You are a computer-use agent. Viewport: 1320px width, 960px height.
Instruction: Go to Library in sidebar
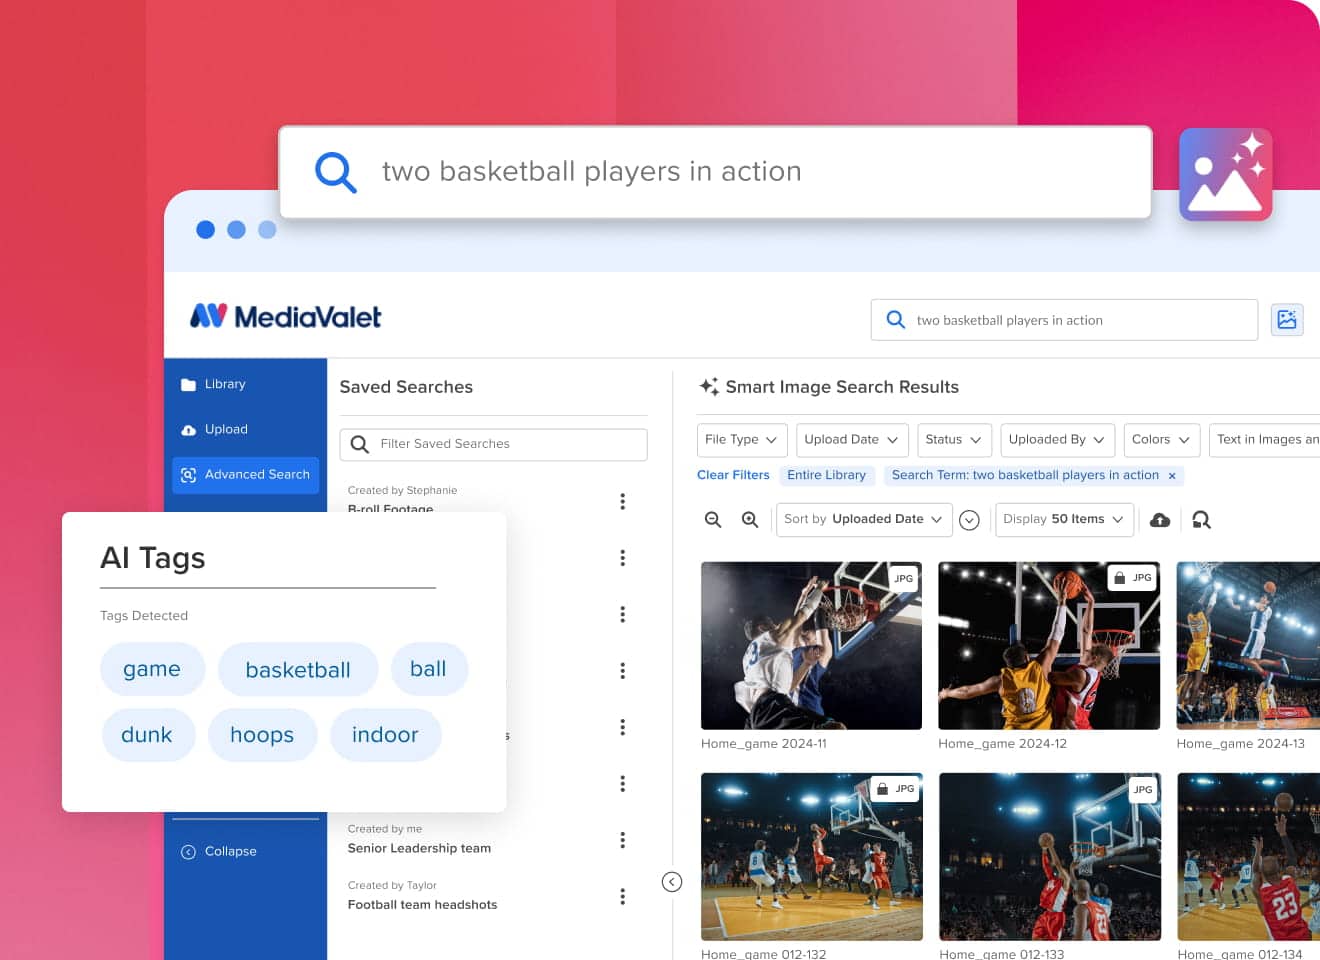pyautogui.click(x=225, y=384)
